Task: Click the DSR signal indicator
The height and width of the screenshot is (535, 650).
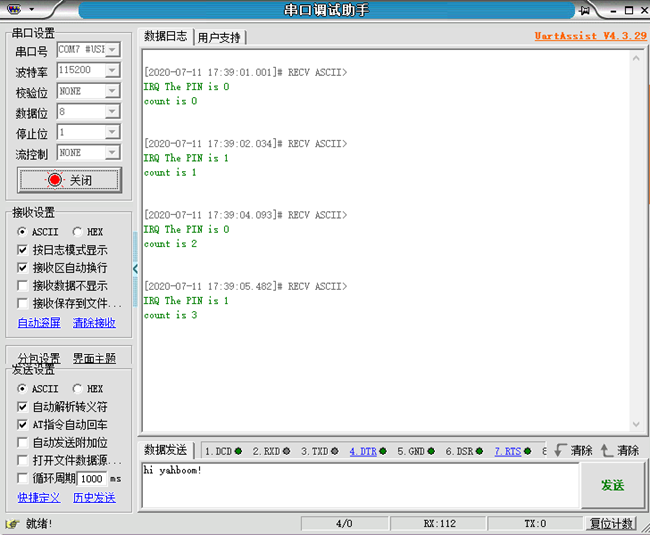Action: tap(479, 451)
